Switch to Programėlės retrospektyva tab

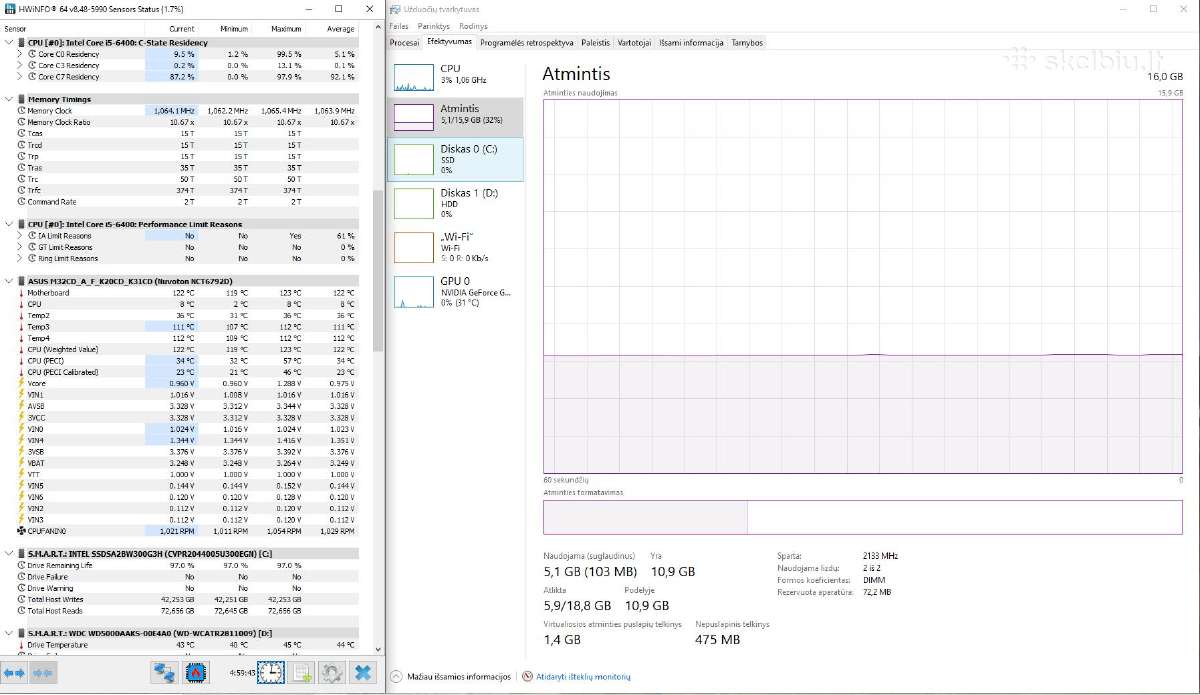tap(527, 43)
